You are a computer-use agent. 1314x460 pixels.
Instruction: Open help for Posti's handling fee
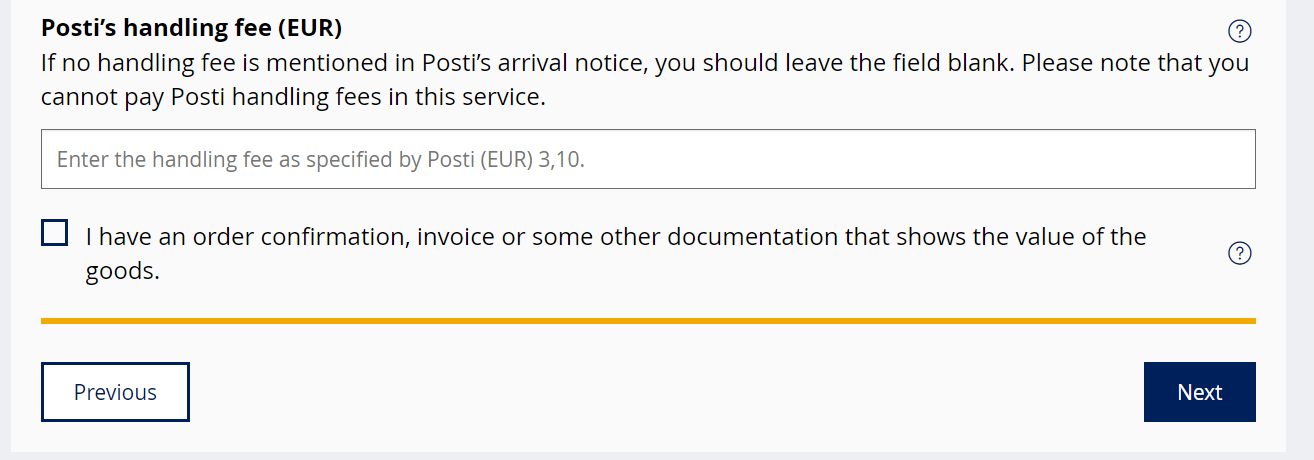click(1239, 31)
